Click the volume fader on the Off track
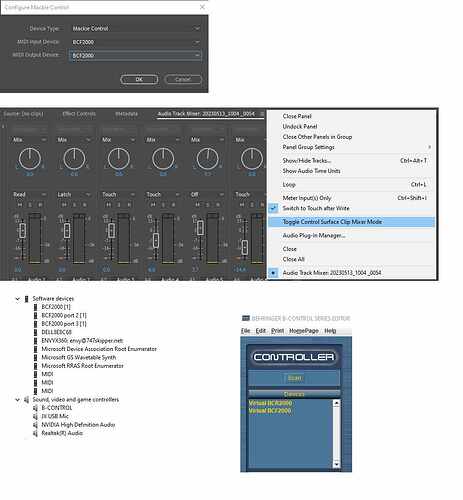Image resolution: width=463 pixels, height=500 pixels. (x=200, y=228)
